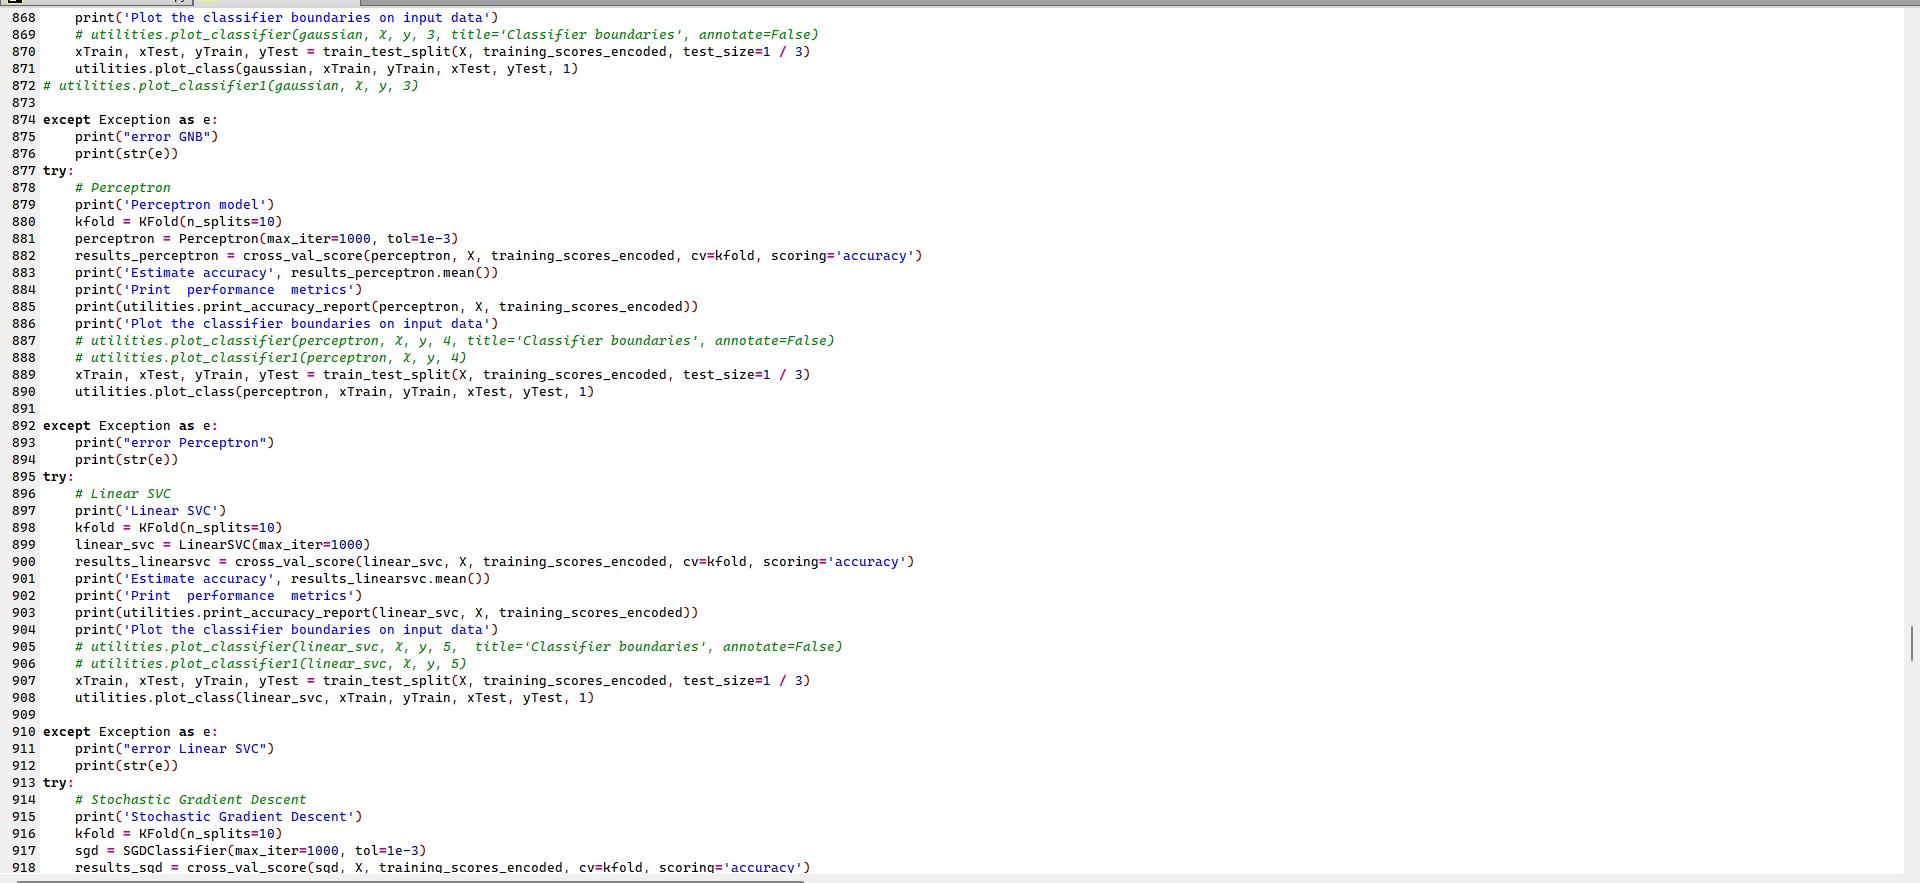Click "LinearSVC(max_iter=1000)" on line 899

pos(275,545)
